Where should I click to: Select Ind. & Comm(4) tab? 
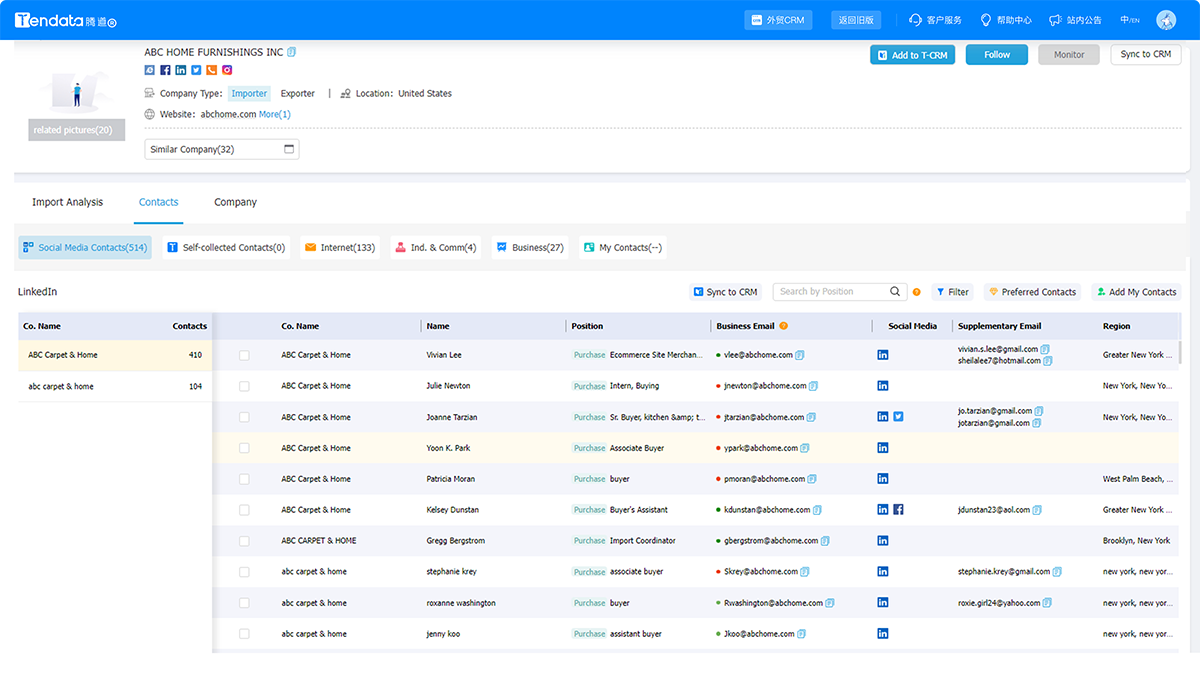tap(436, 247)
